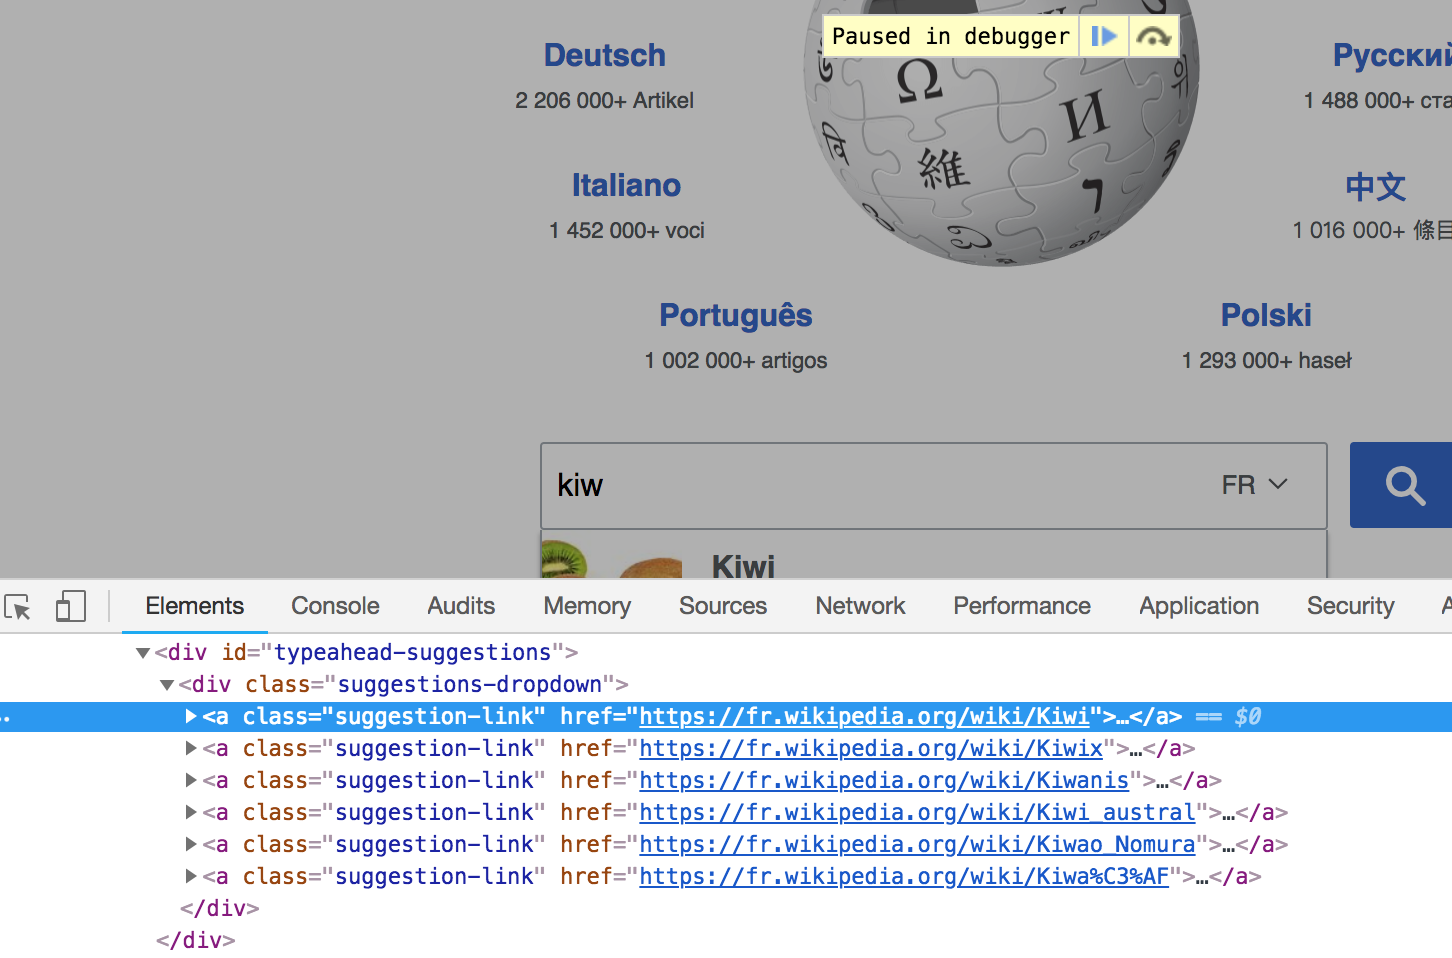The image size is (1452, 958).
Task: Open the Polski Wikipedia link
Action: (x=1266, y=315)
